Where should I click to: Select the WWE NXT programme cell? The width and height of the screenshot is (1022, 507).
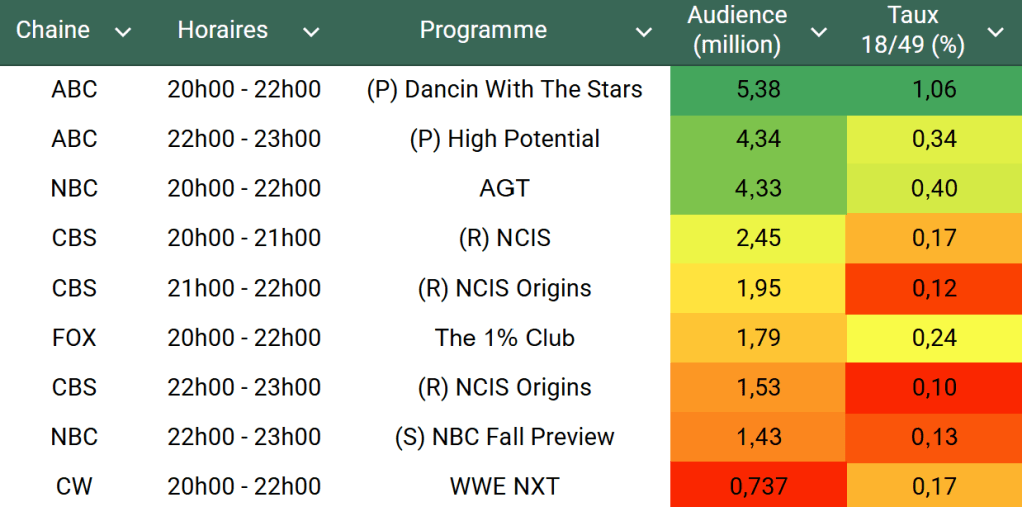(504, 487)
